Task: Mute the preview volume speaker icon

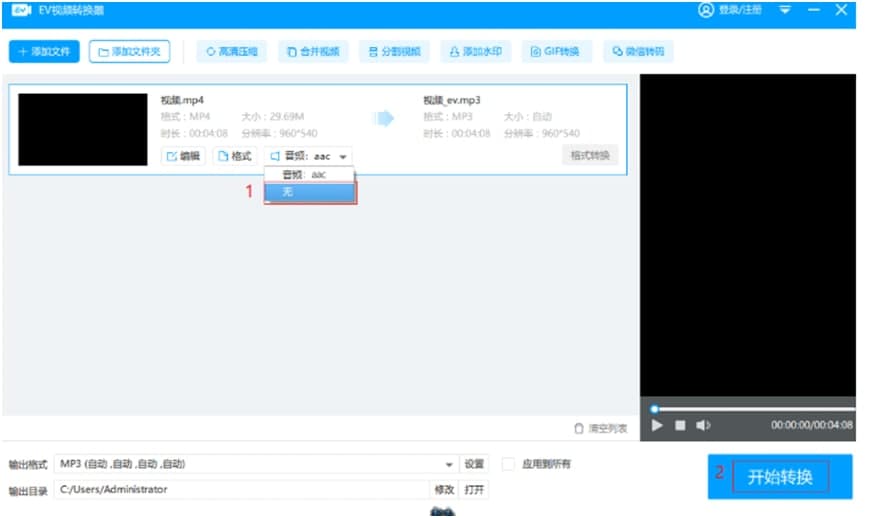Action: pyautogui.click(x=703, y=425)
